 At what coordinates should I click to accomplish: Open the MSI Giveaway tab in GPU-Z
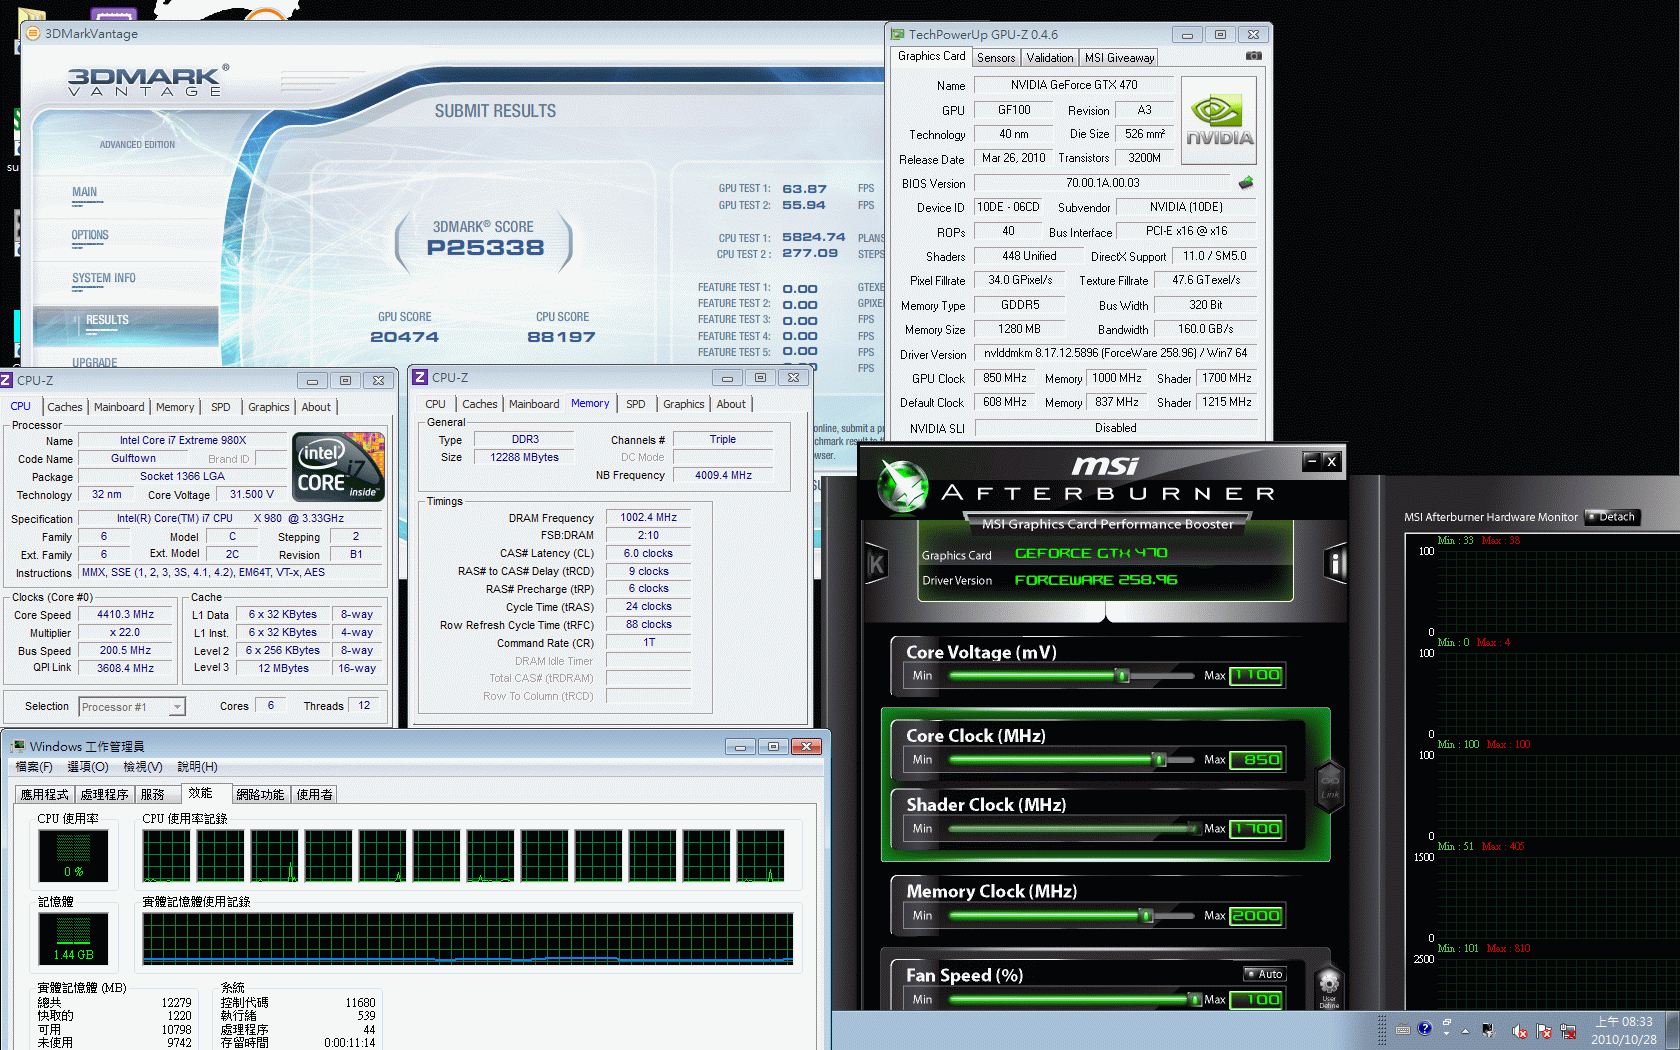point(1119,58)
